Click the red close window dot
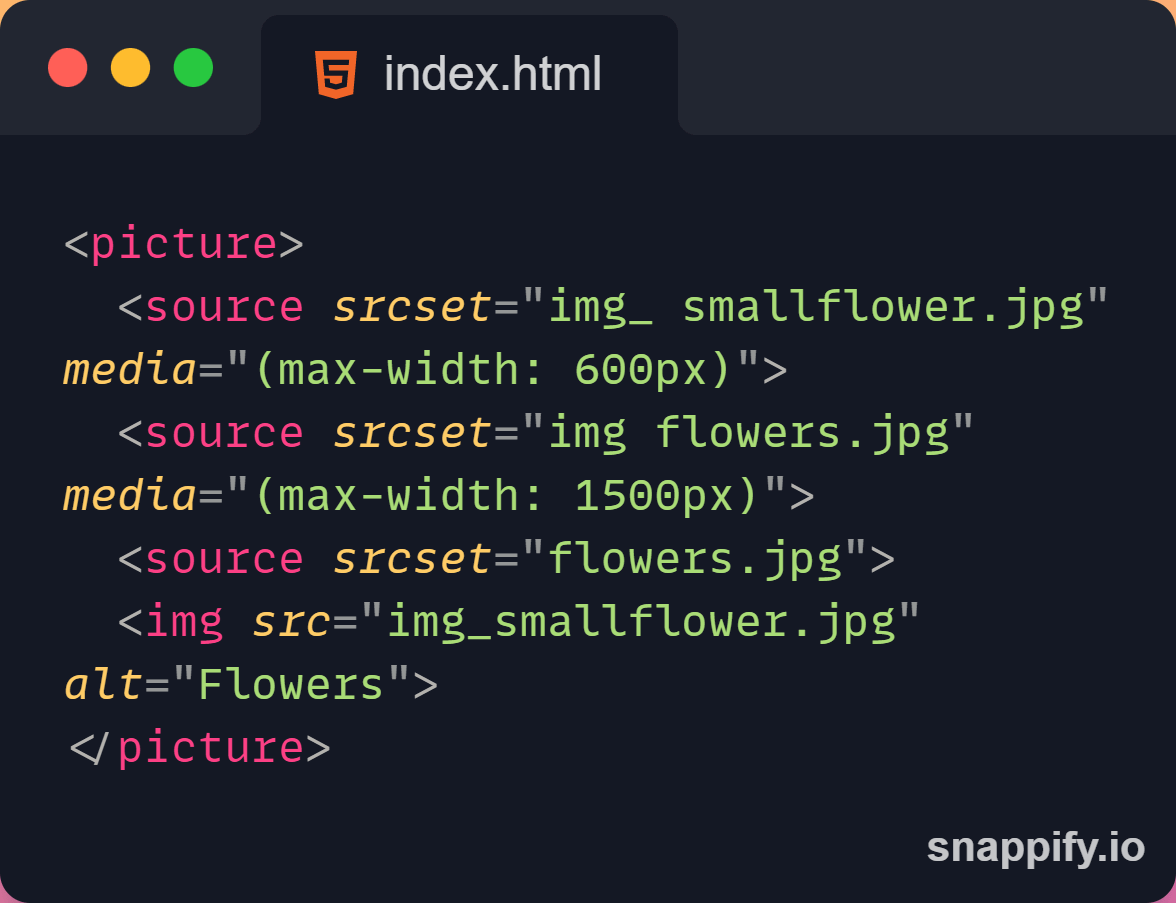 click(68, 68)
